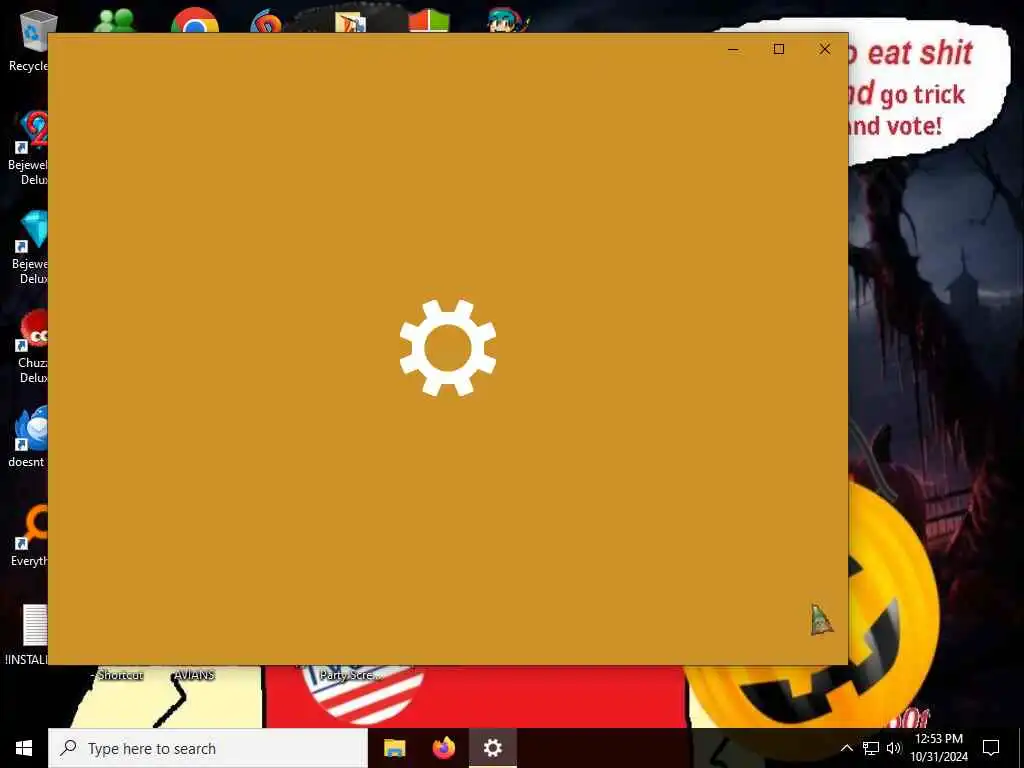Image resolution: width=1024 pixels, height=768 pixels.
Task: Select the AVIANS desktop item label
Action: 194,675
